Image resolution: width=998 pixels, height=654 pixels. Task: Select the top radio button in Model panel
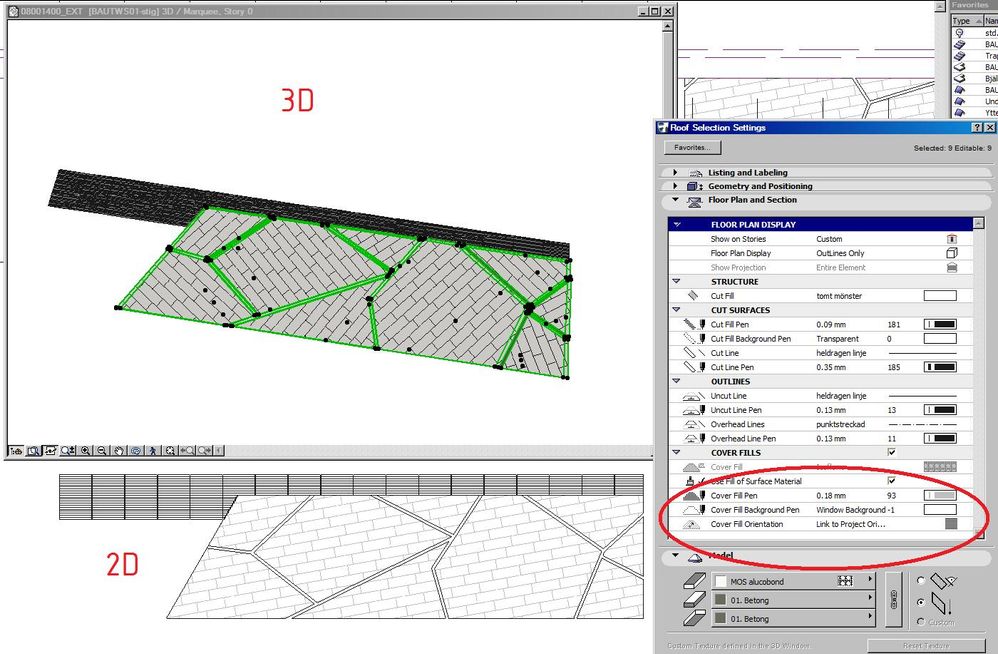(x=920, y=580)
